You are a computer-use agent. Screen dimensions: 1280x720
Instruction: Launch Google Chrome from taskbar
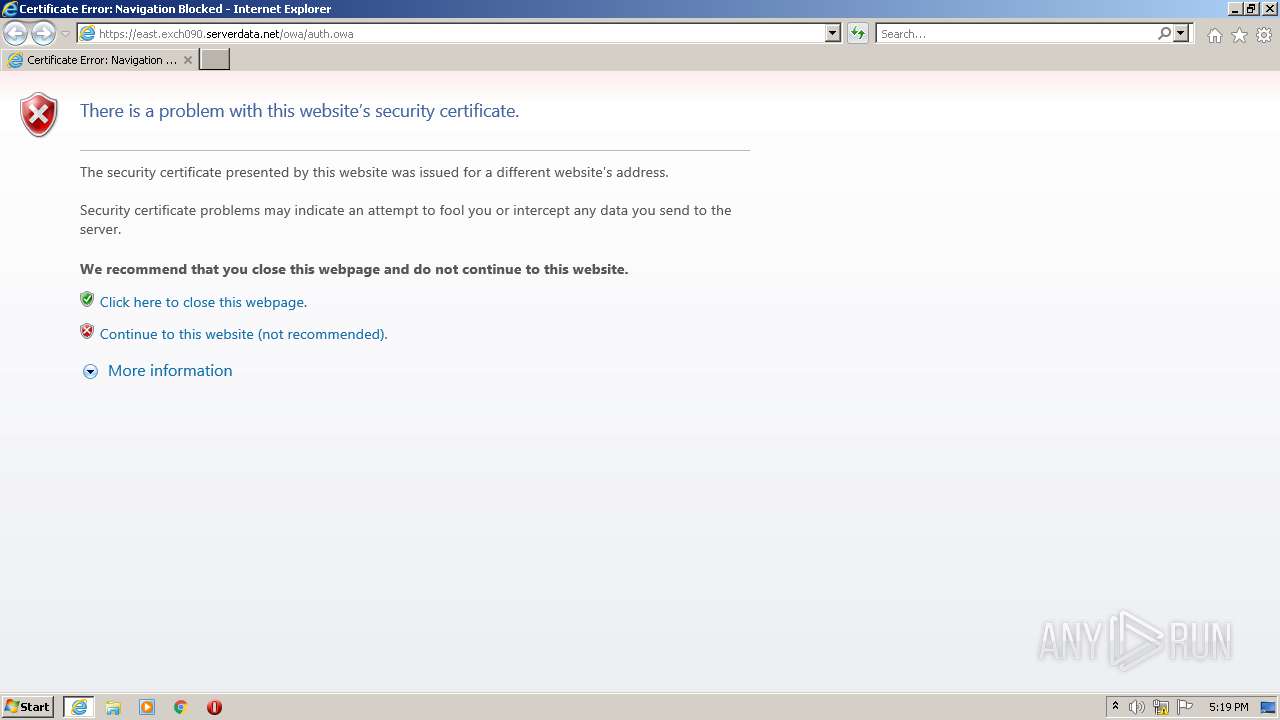(x=181, y=707)
